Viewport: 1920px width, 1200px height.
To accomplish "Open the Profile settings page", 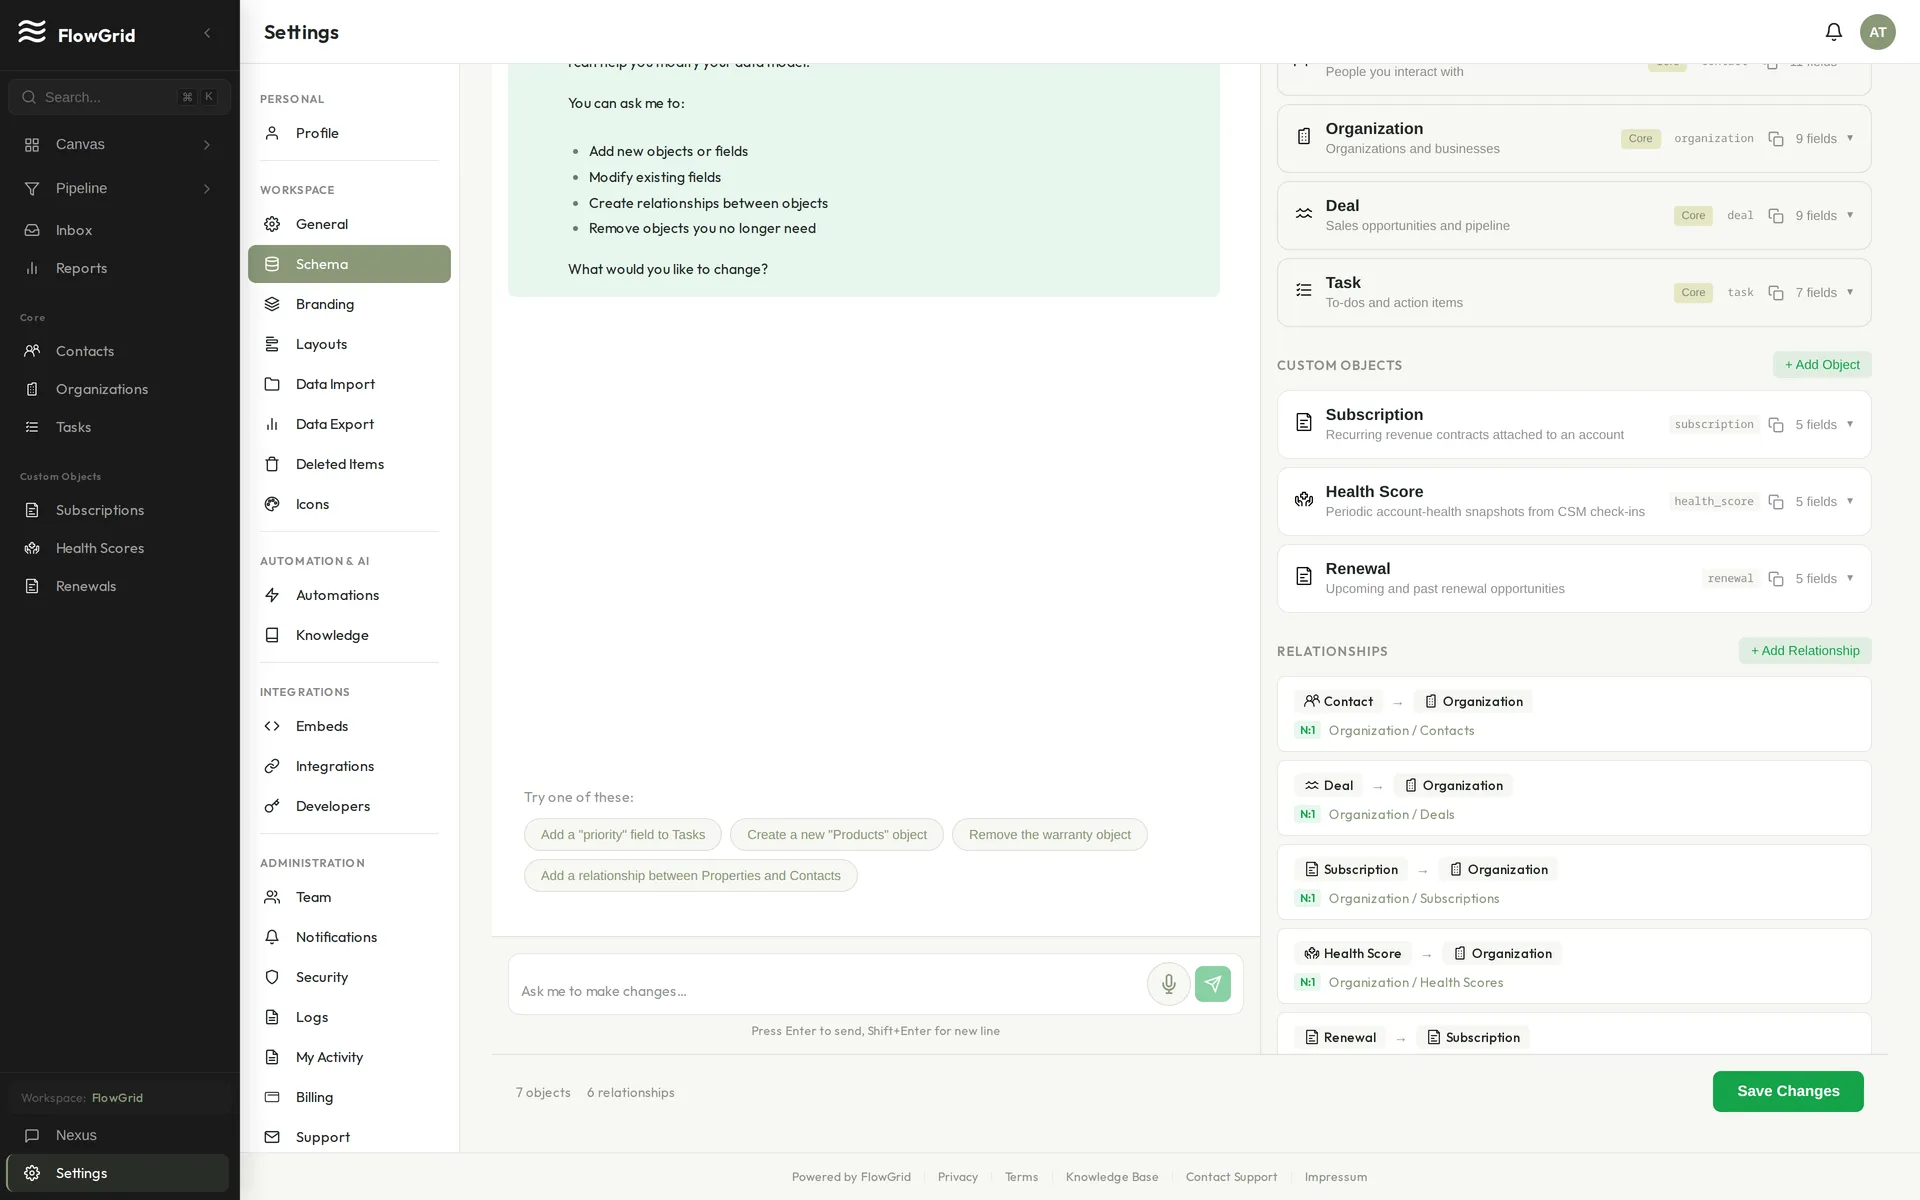I will (x=349, y=133).
